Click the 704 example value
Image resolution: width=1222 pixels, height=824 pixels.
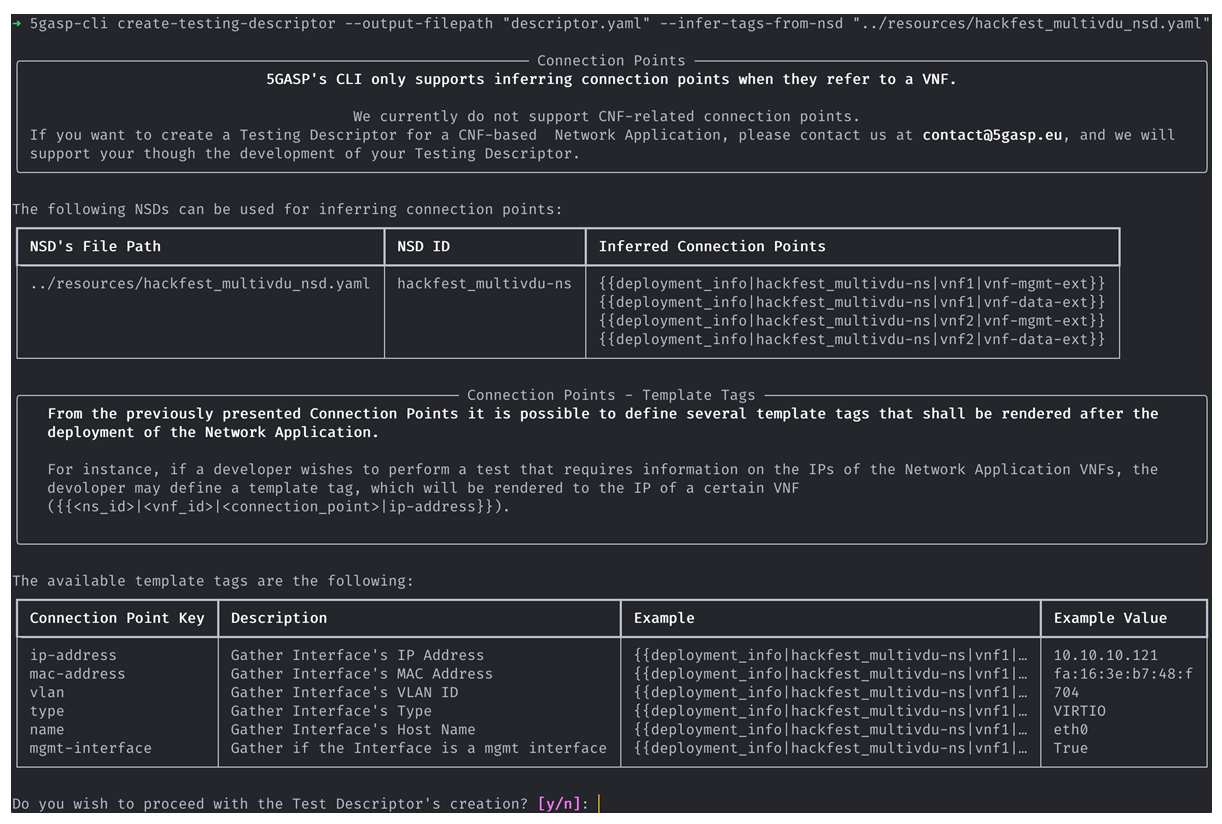click(x=1067, y=693)
